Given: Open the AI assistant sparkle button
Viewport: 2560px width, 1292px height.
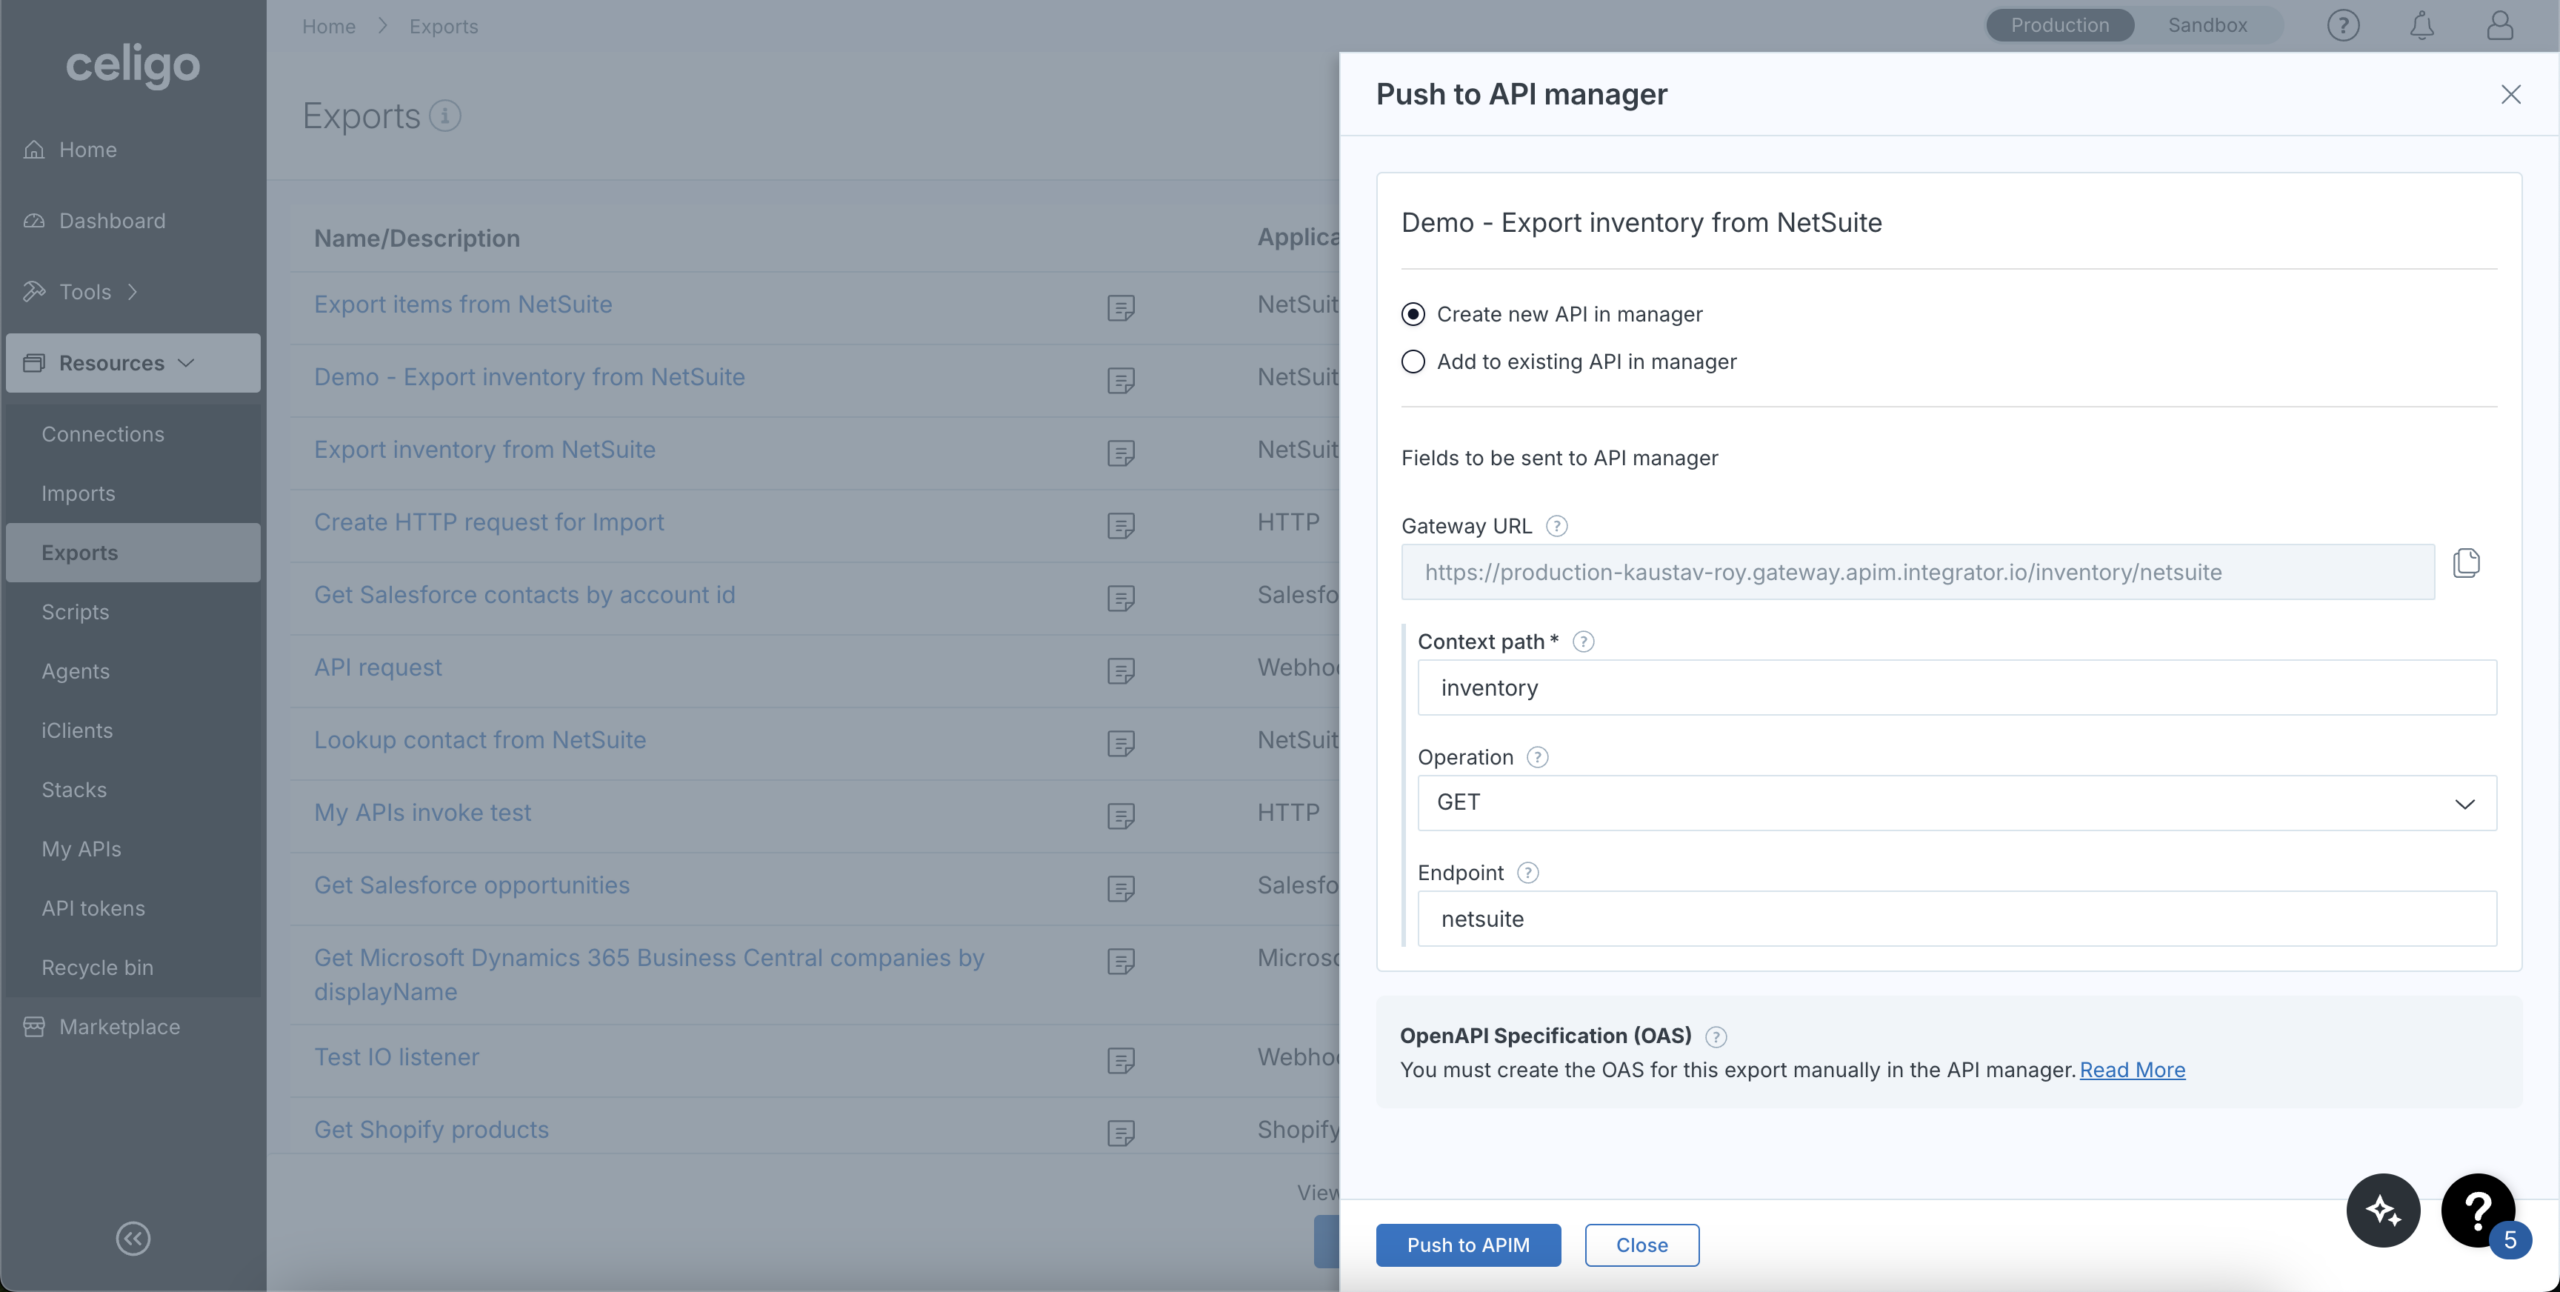Looking at the screenshot, I should pyautogui.click(x=2383, y=1210).
